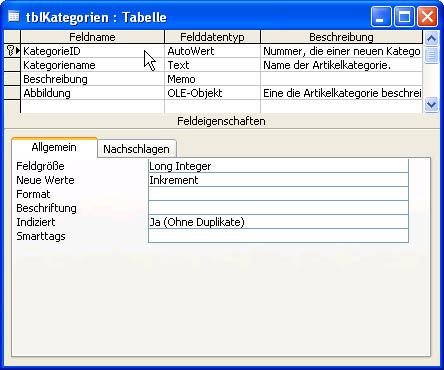The height and width of the screenshot is (370, 444).
Task: Click the Beschreibung column header
Action: click(x=341, y=37)
